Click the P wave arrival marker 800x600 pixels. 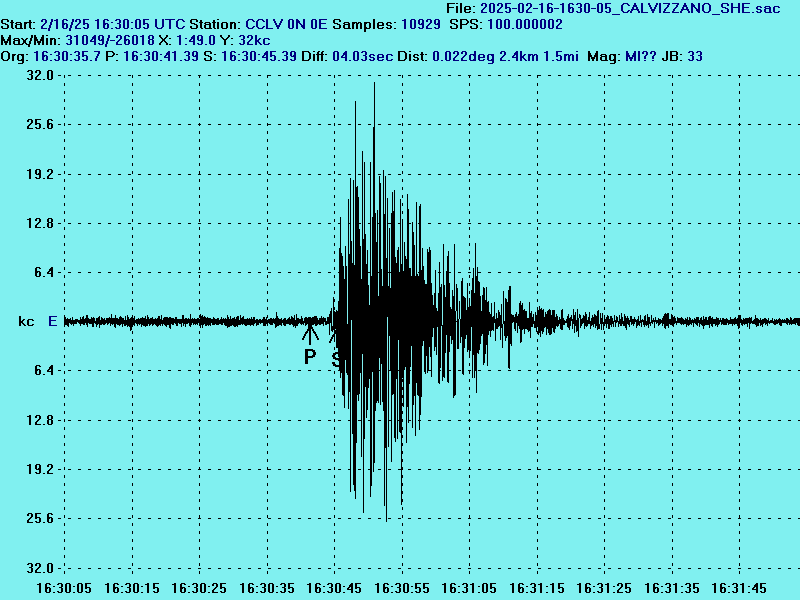pyautogui.click(x=310, y=356)
